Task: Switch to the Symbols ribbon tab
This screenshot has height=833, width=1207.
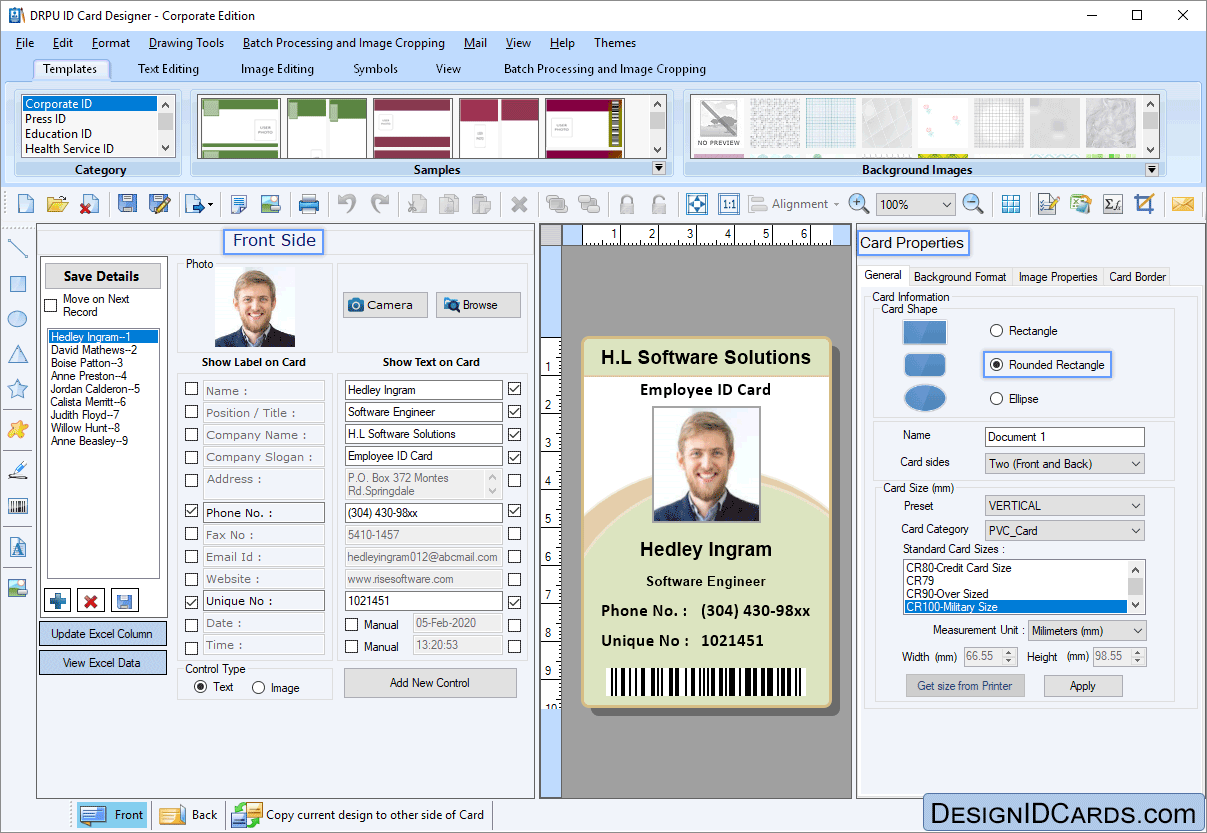Action: 375,69
